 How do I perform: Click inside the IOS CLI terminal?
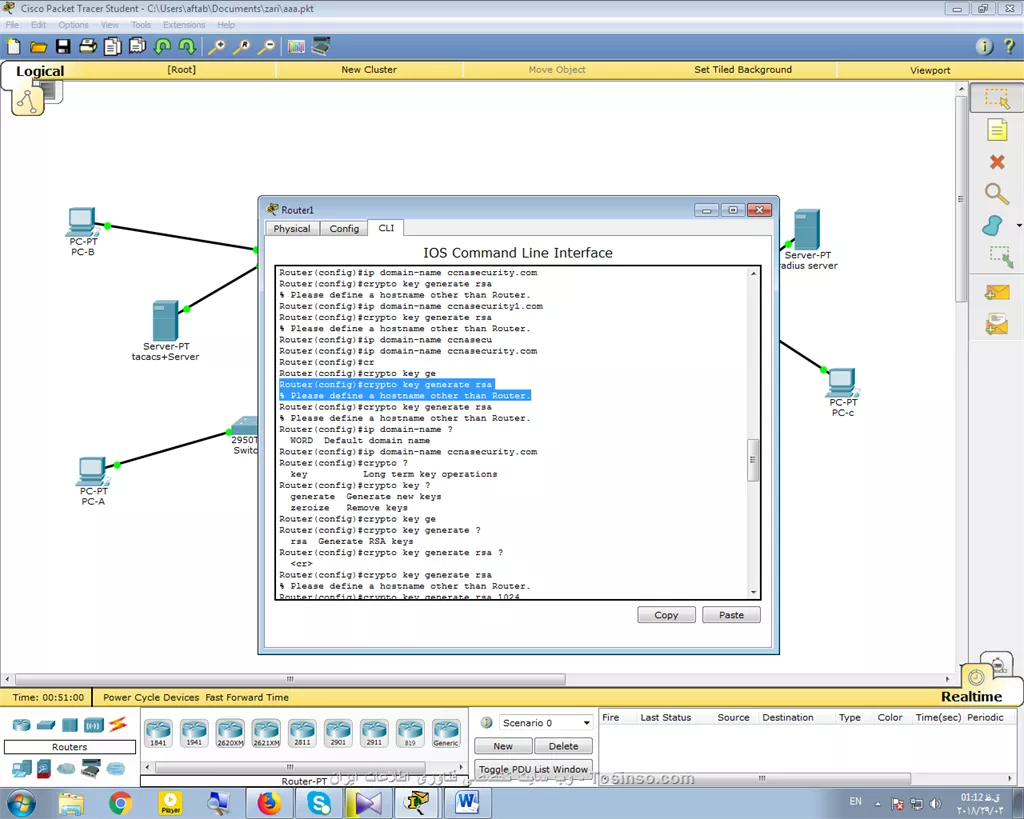[x=512, y=432]
